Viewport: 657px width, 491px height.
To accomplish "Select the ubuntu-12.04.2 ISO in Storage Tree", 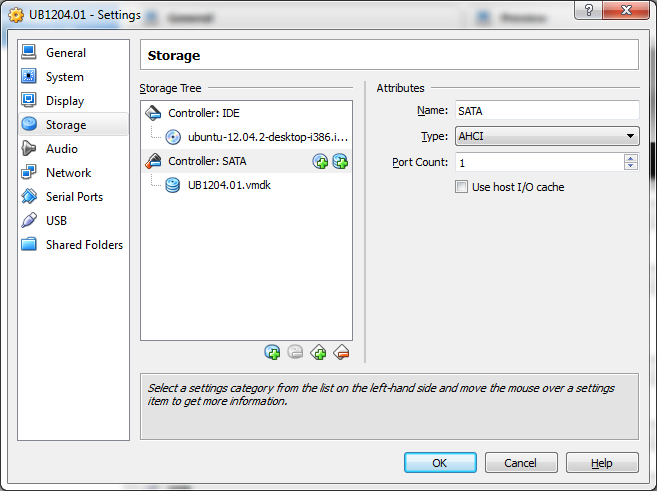I will pyautogui.click(x=267, y=137).
